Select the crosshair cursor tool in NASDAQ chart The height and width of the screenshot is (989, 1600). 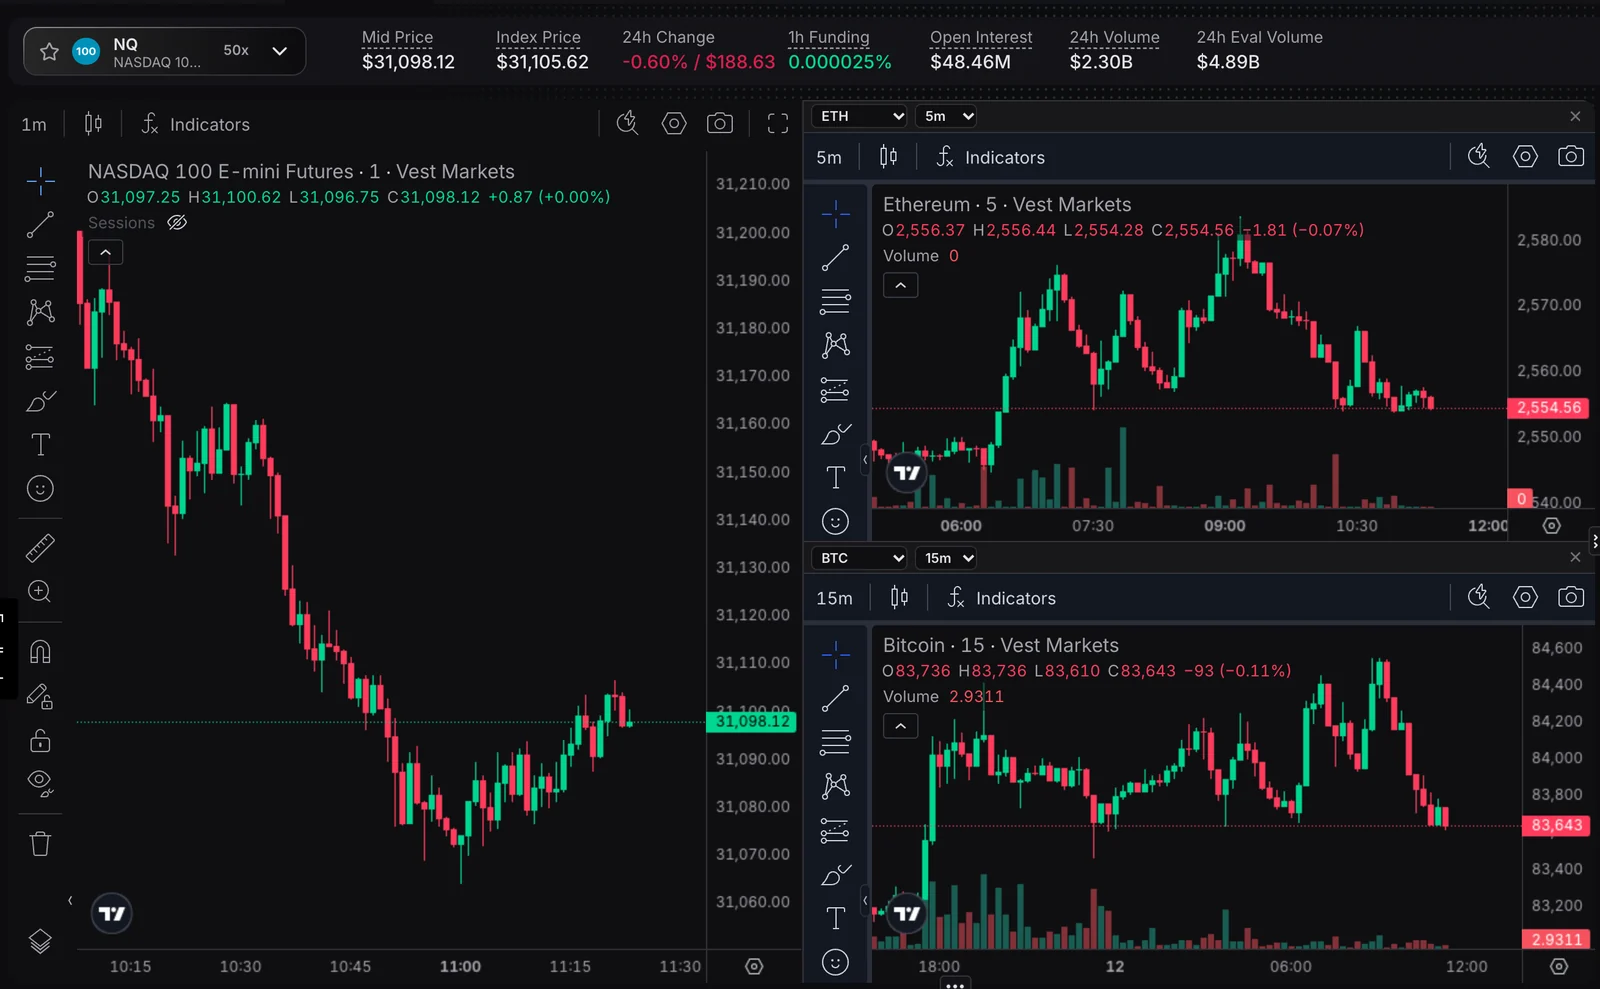40,180
